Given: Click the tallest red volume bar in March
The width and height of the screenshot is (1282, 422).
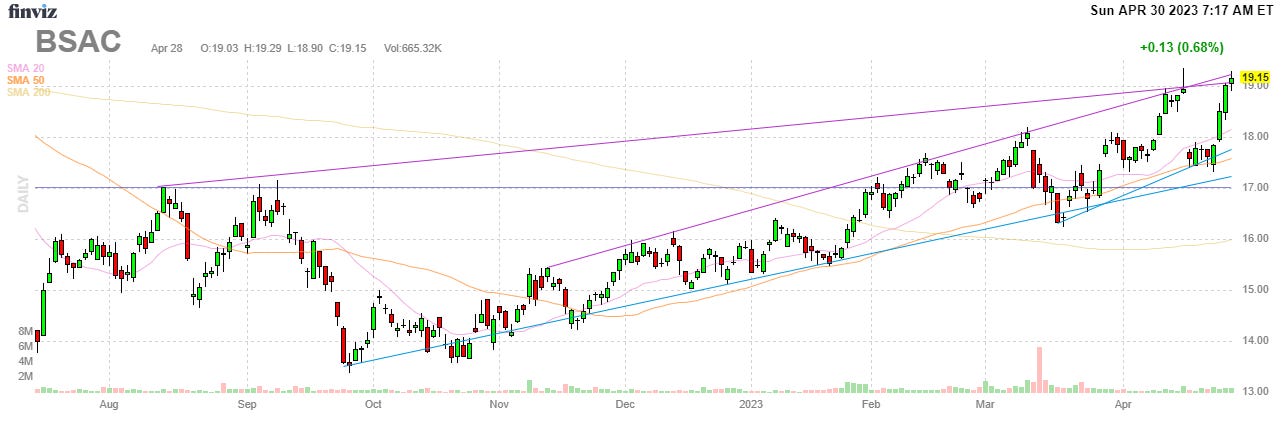Looking at the screenshot, I should 1040,369.
